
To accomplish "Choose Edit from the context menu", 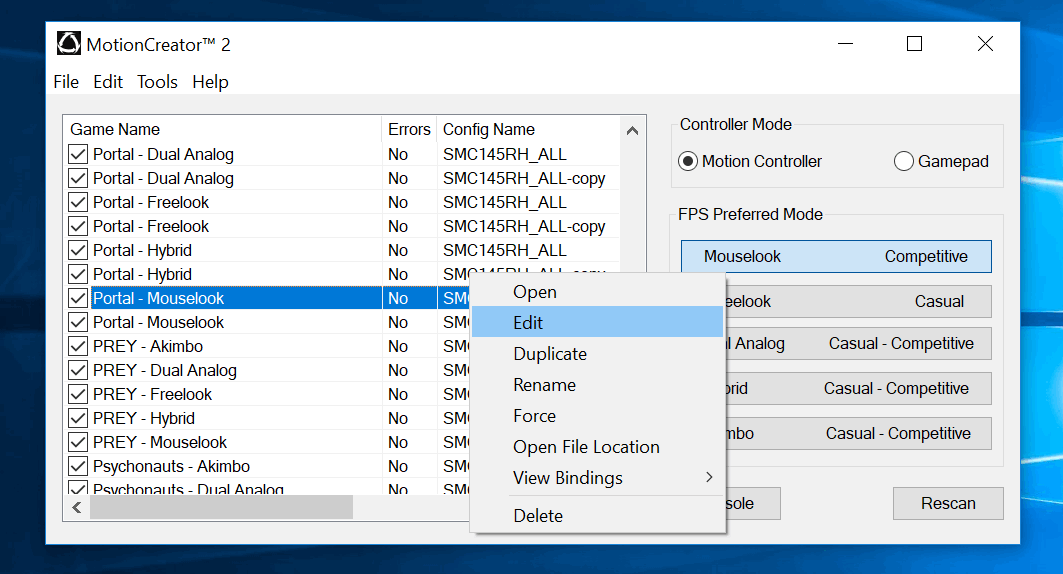I will [597, 323].
